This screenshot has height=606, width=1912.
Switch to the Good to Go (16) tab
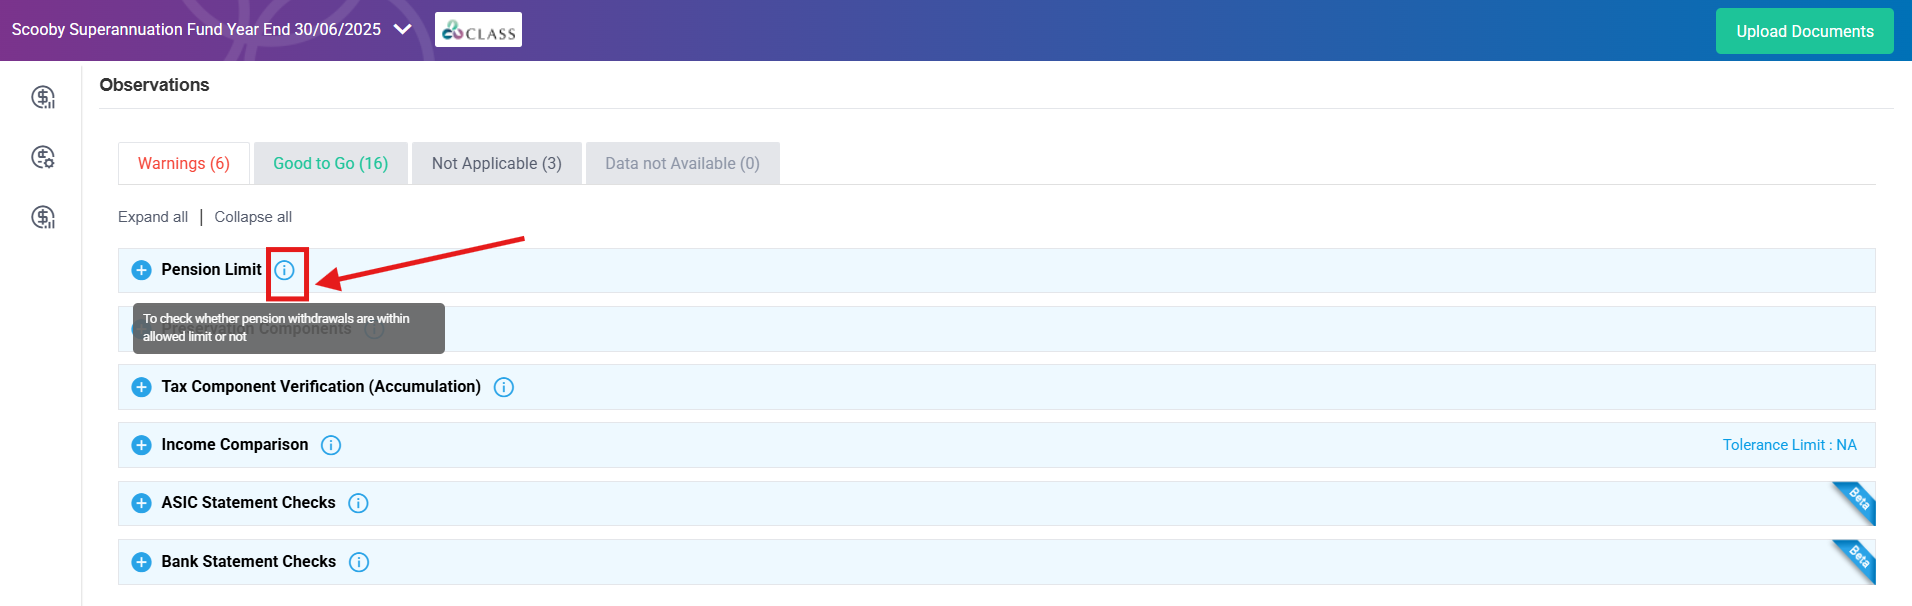(331, 163)
